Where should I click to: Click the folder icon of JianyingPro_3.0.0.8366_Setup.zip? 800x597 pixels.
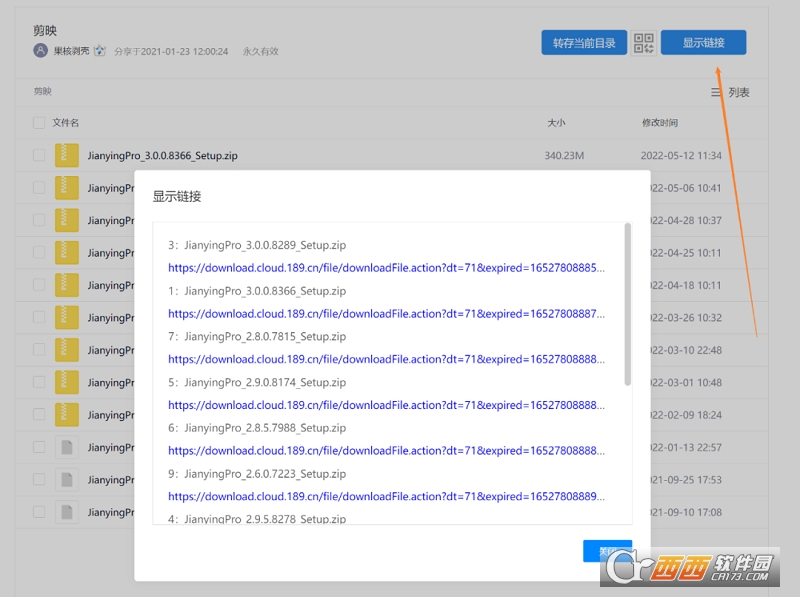67,155
